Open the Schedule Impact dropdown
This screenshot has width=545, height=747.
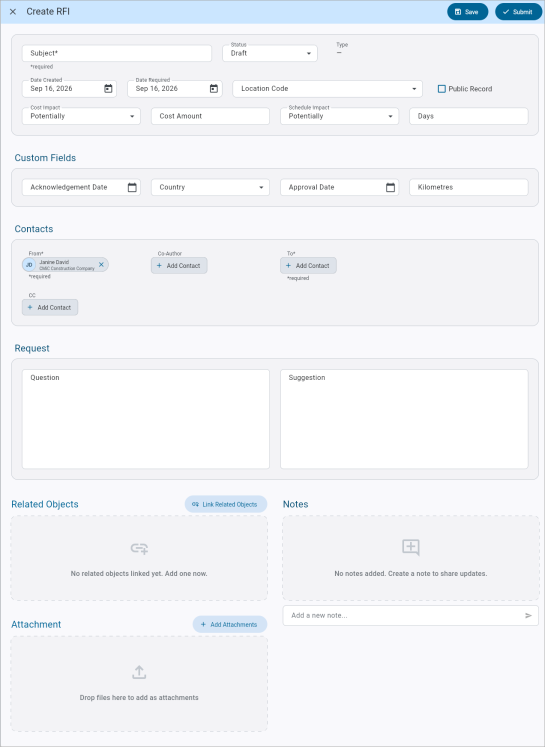(339, 116)
